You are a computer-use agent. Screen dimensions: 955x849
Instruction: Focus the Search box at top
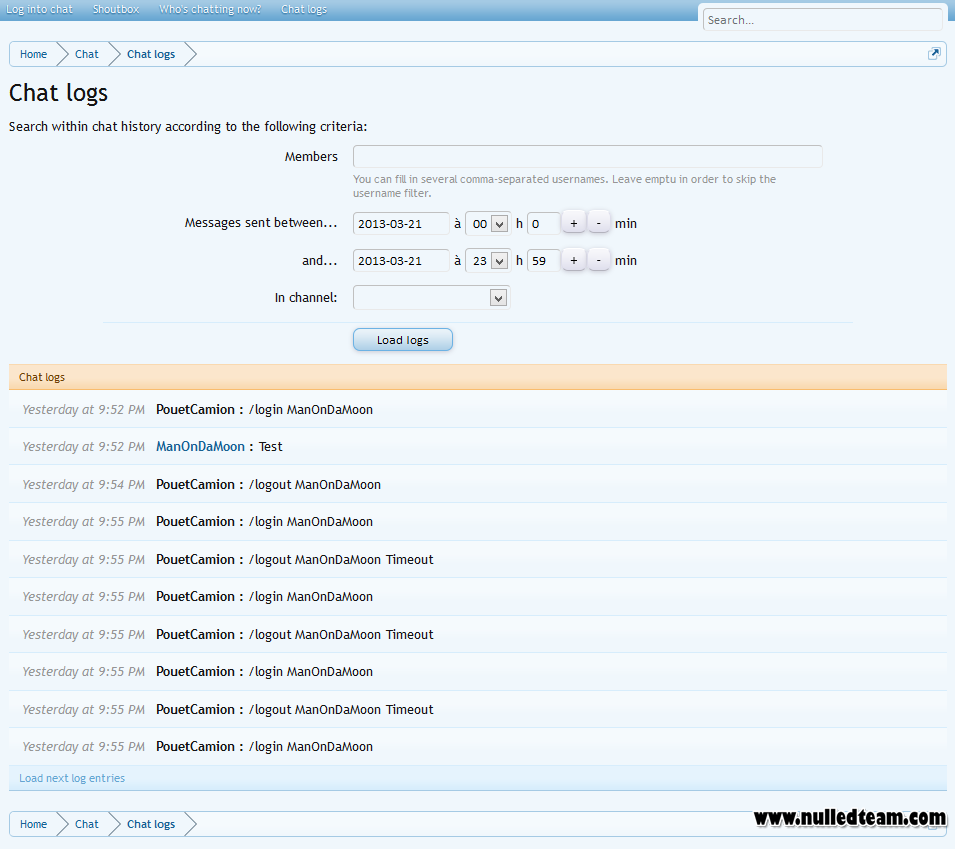[x=822, y=19]
